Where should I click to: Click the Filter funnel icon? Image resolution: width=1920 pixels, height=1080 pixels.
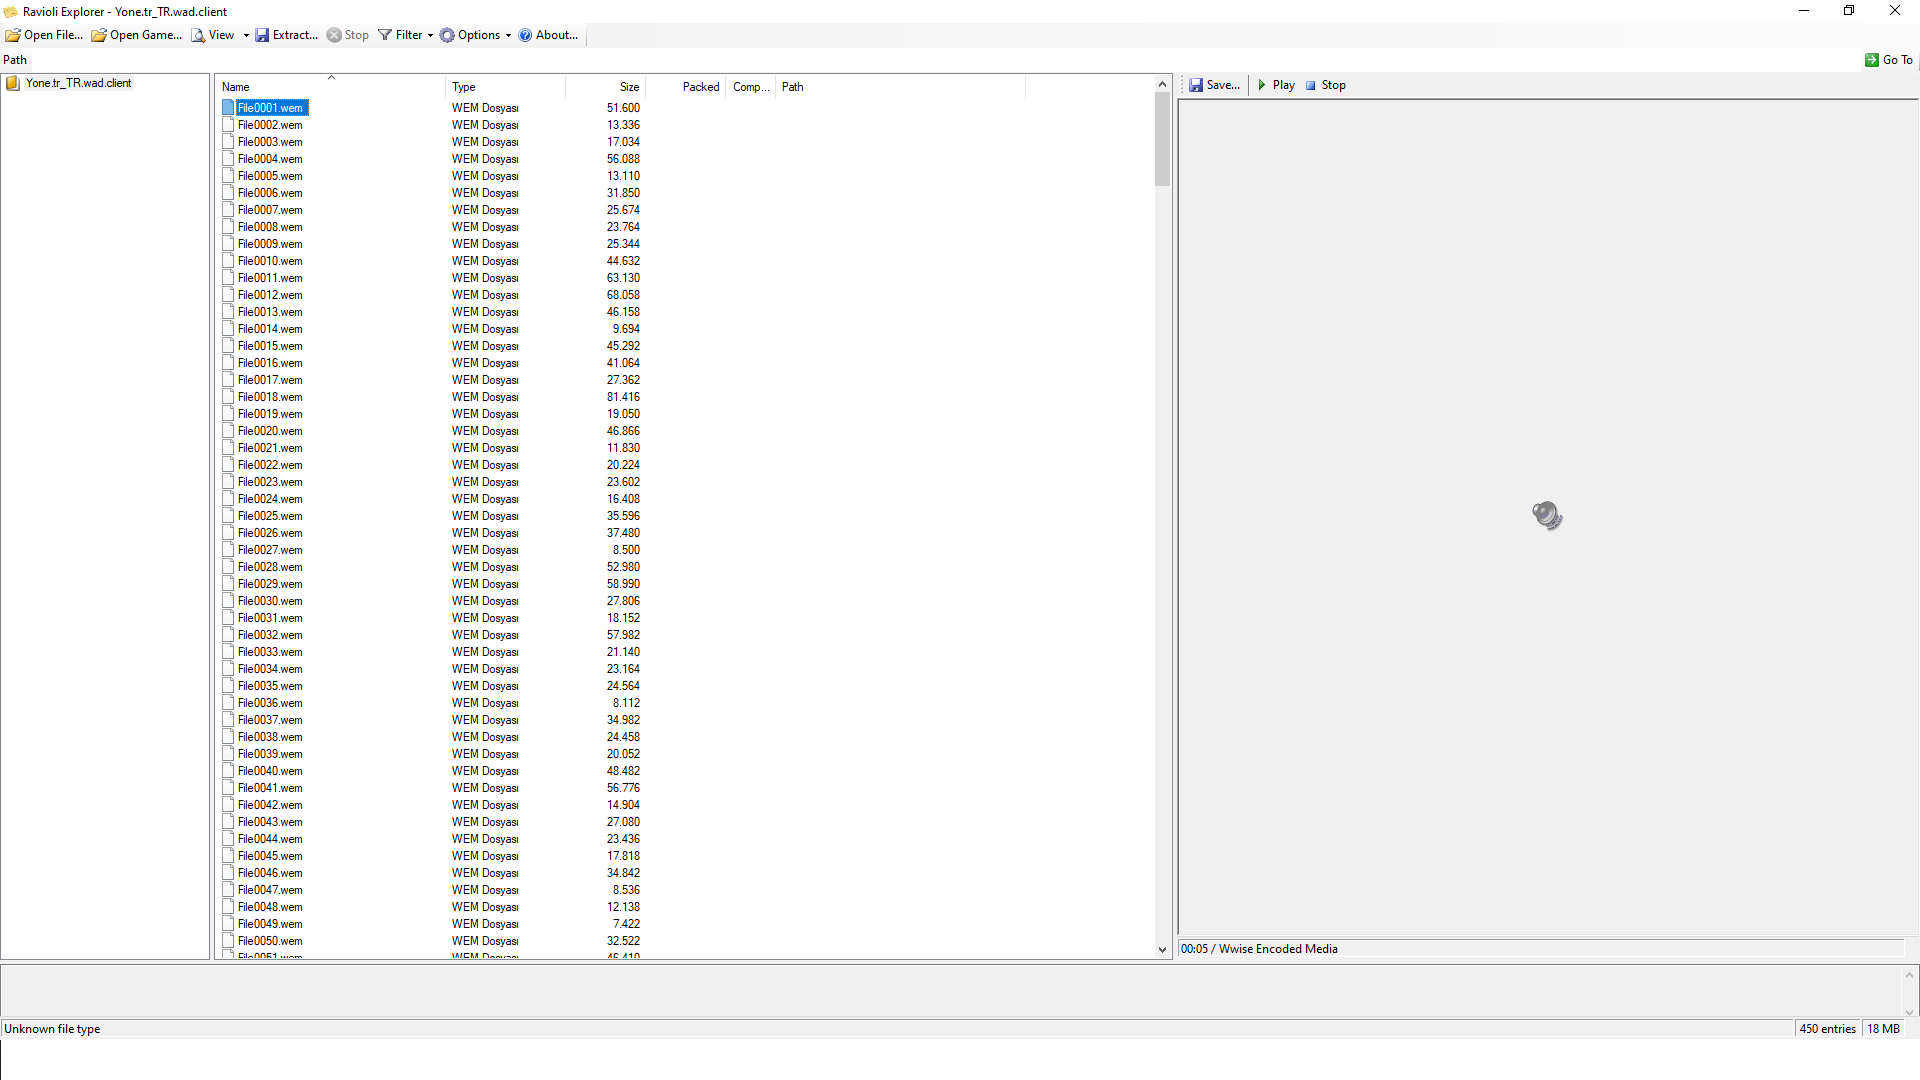pos(385,35)
